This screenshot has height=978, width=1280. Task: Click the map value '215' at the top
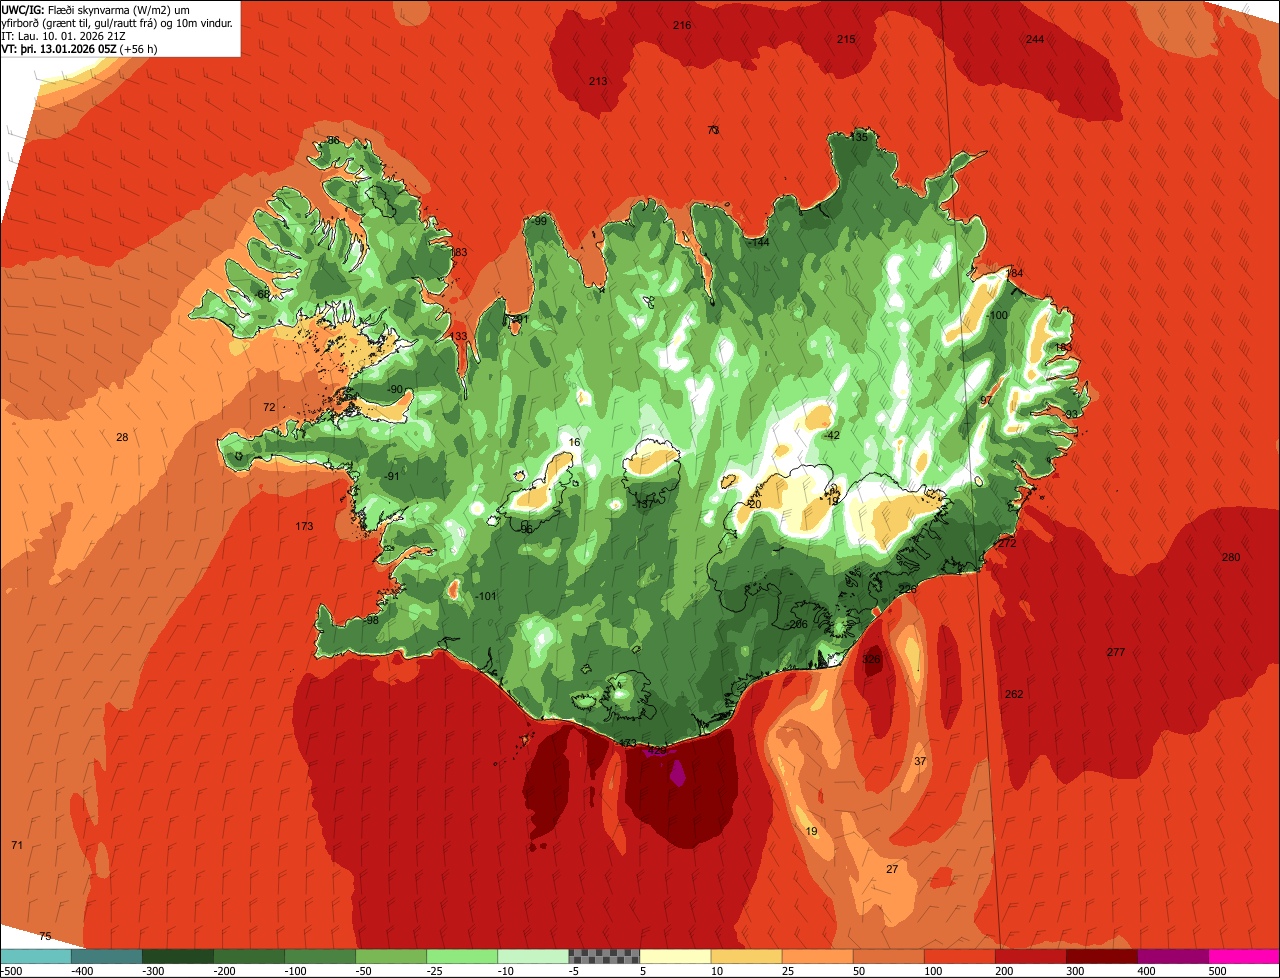click(846, 39)
